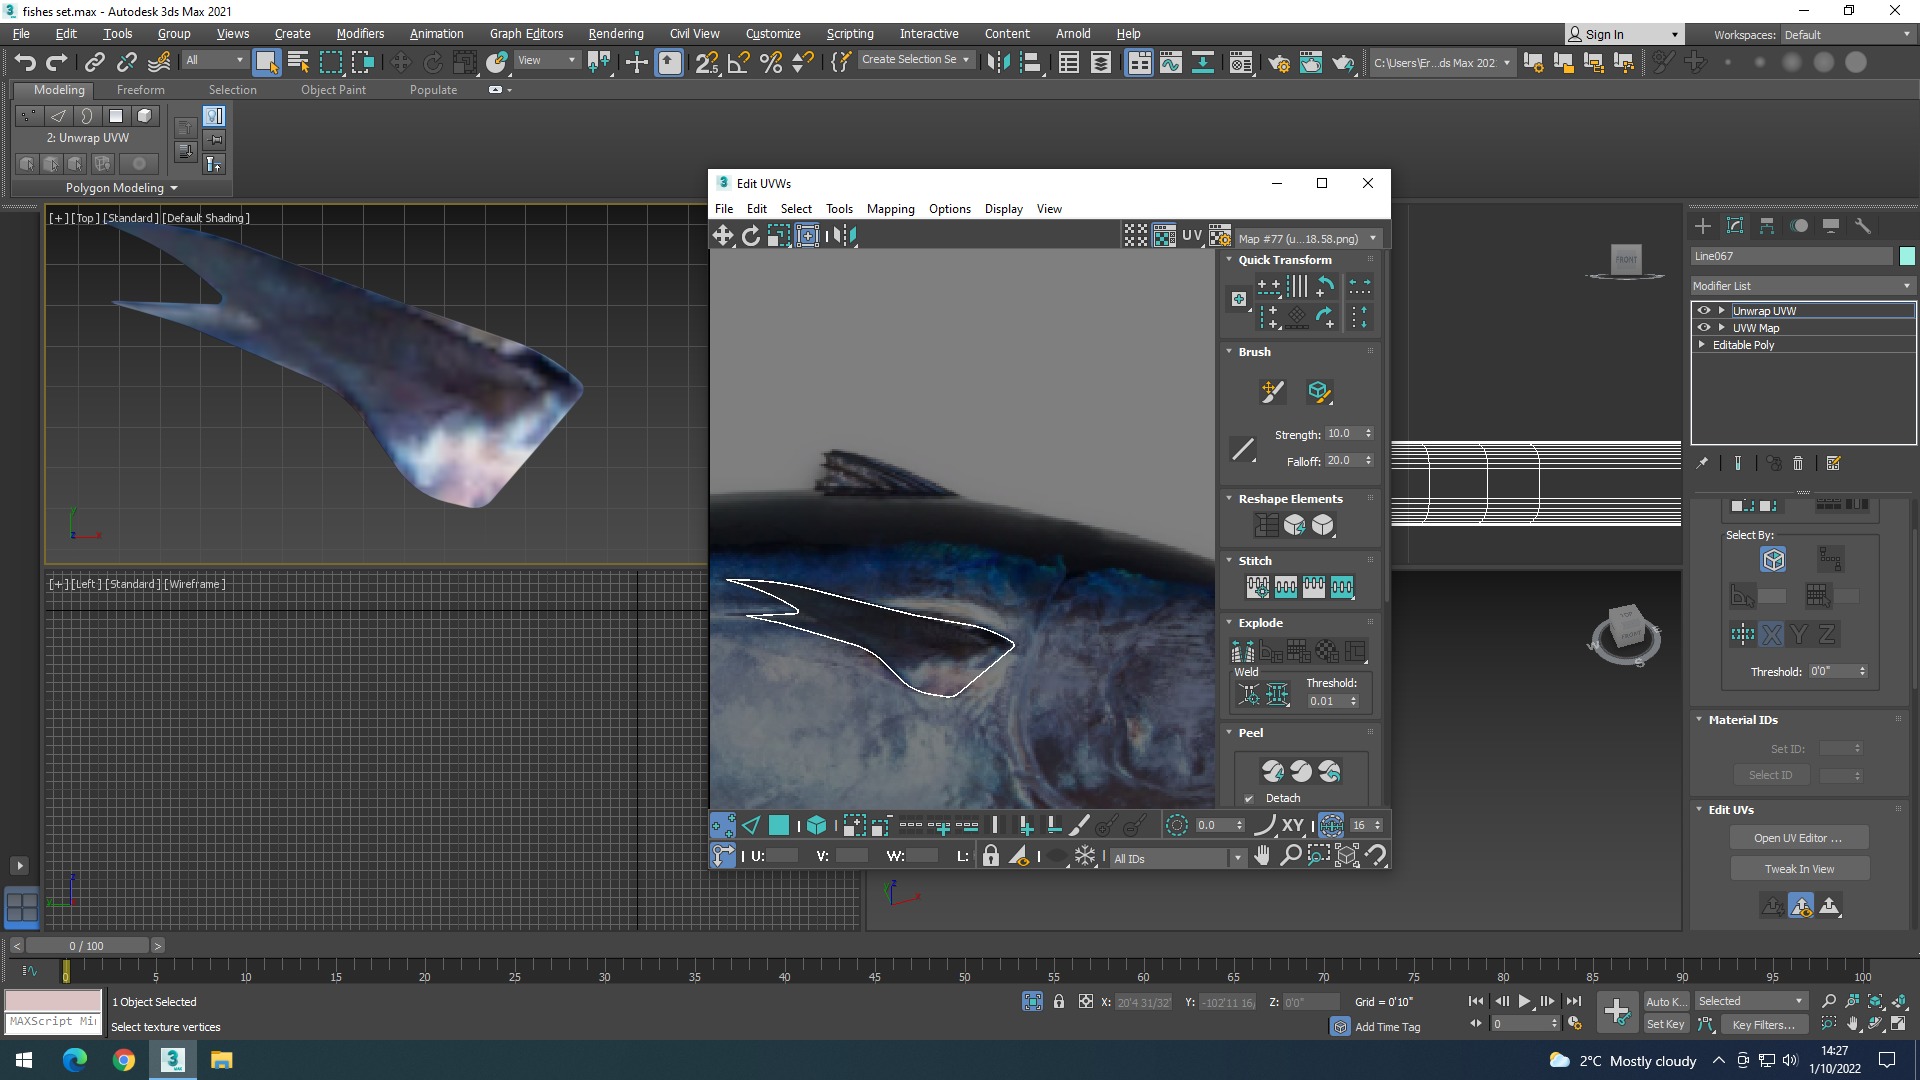The width and height of the screenshot is (1920, 1080).
Task: Click the Undo arrow in main toolbar
Action: coord(25,62)
